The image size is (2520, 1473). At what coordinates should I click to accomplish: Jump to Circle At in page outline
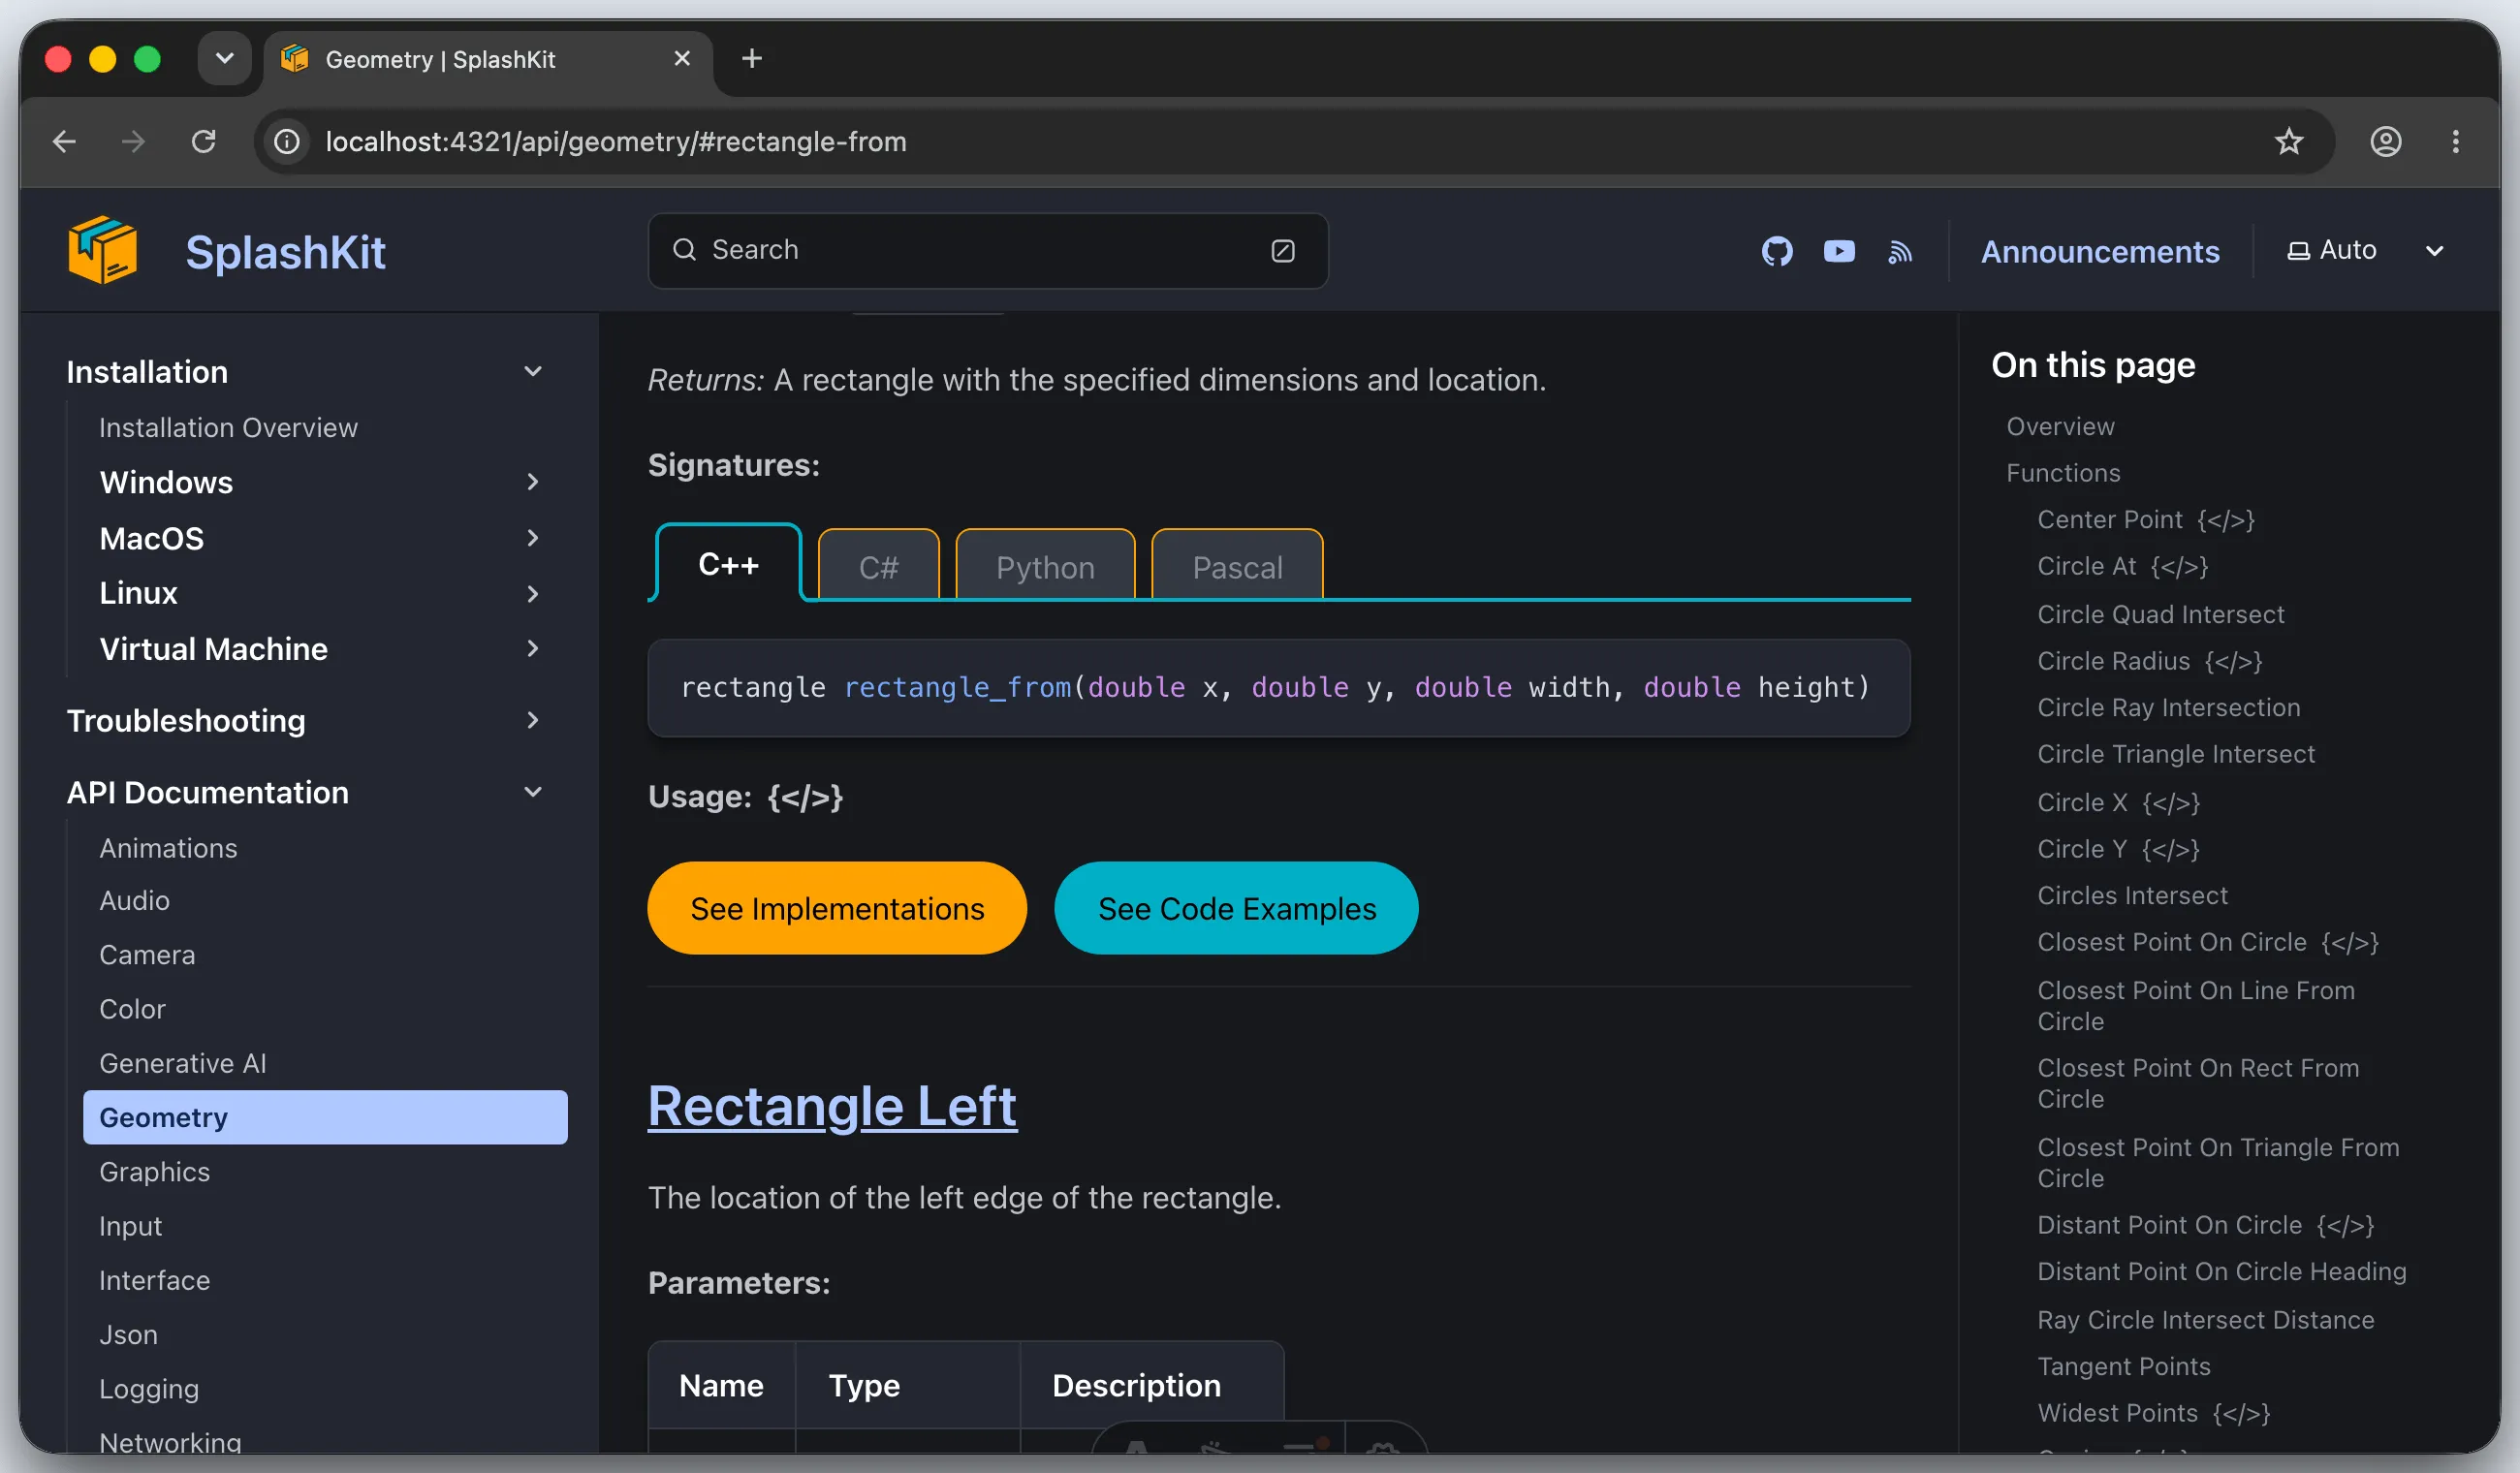(x=2122, y=566)
